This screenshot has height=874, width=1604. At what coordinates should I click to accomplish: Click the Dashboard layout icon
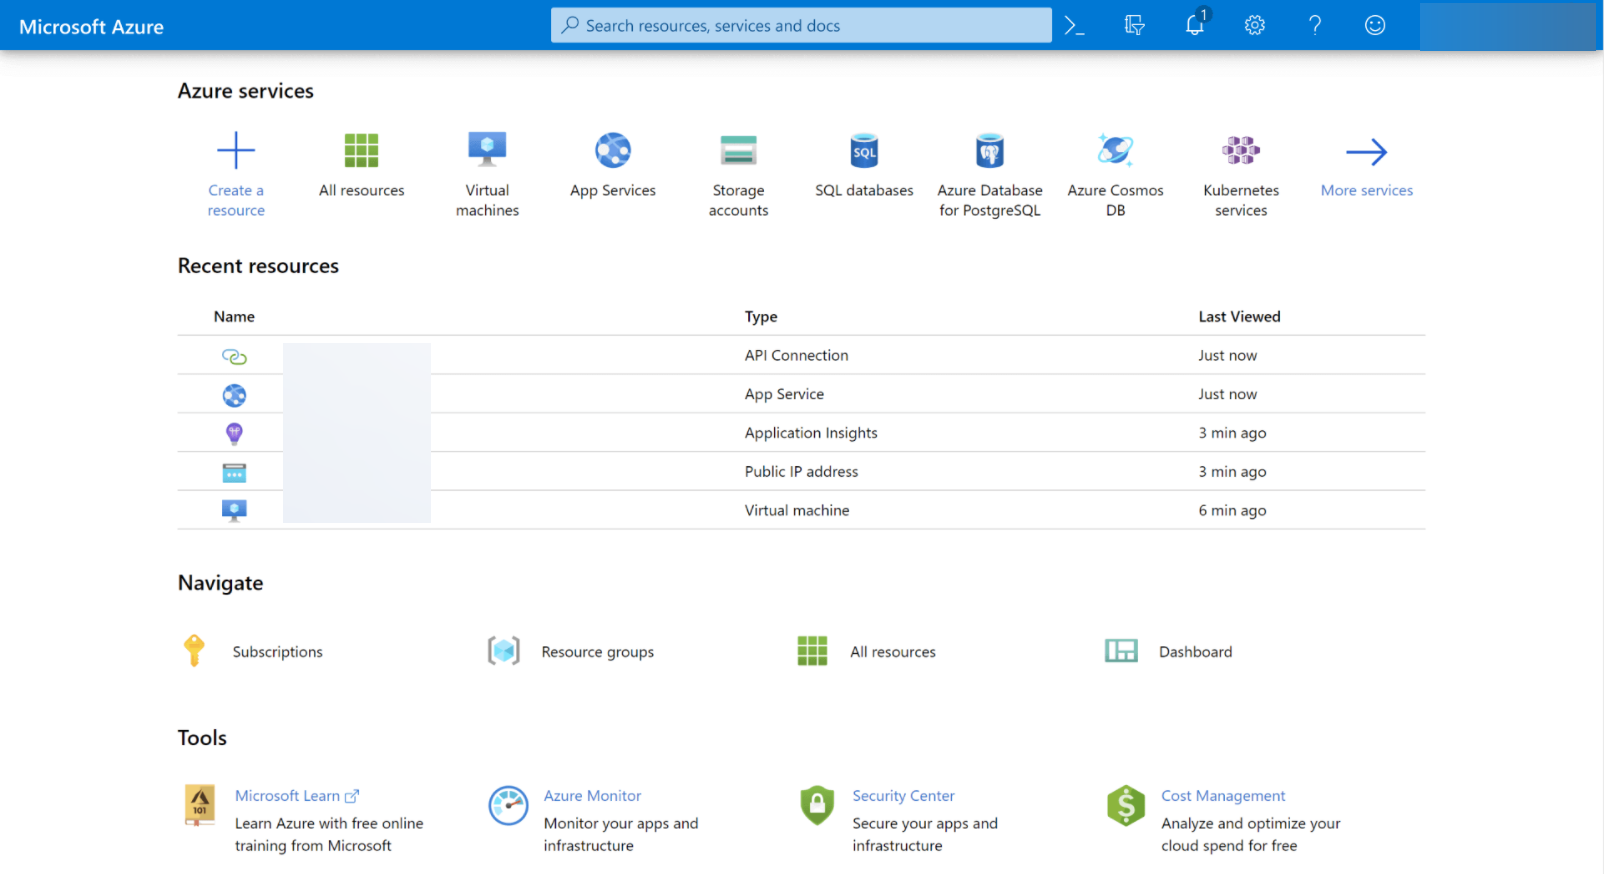(x=1121, y=651)
